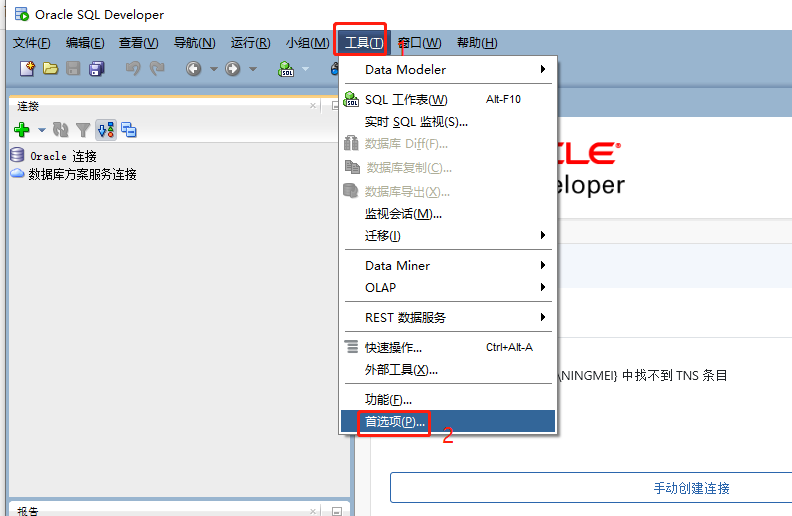Open the 查看(V) menu
This screenshot has height=516, width=792.
(138, 43)
